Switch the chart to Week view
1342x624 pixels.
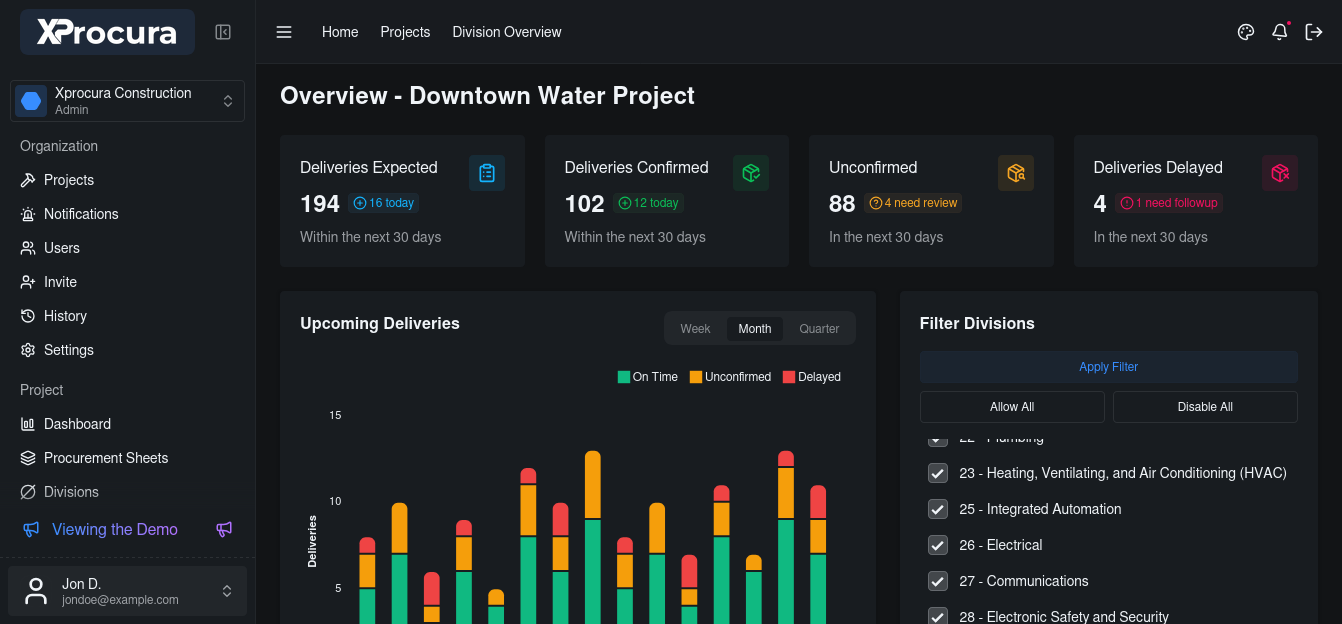(x=695, y=329)
